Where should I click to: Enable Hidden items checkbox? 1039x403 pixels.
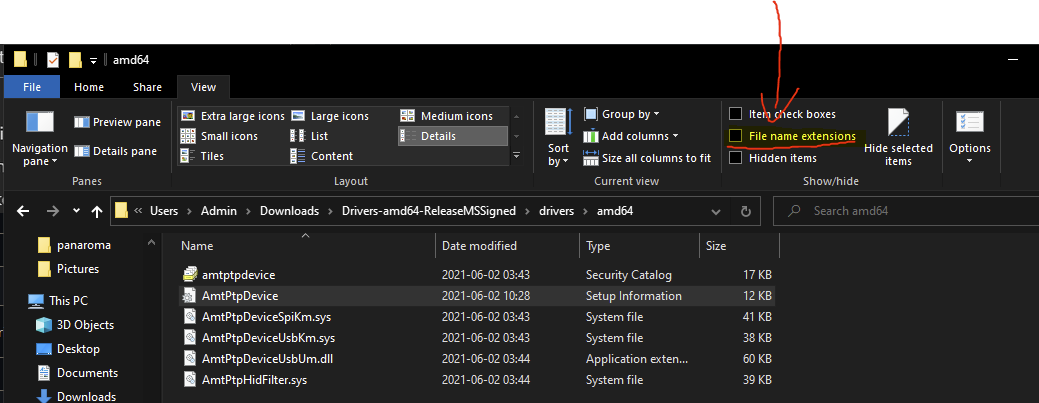pos(736,158)
